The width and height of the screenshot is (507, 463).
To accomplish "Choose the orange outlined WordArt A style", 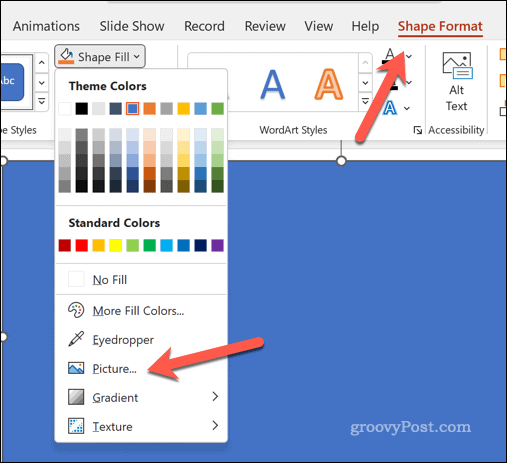I will click(x=329, y=84).
